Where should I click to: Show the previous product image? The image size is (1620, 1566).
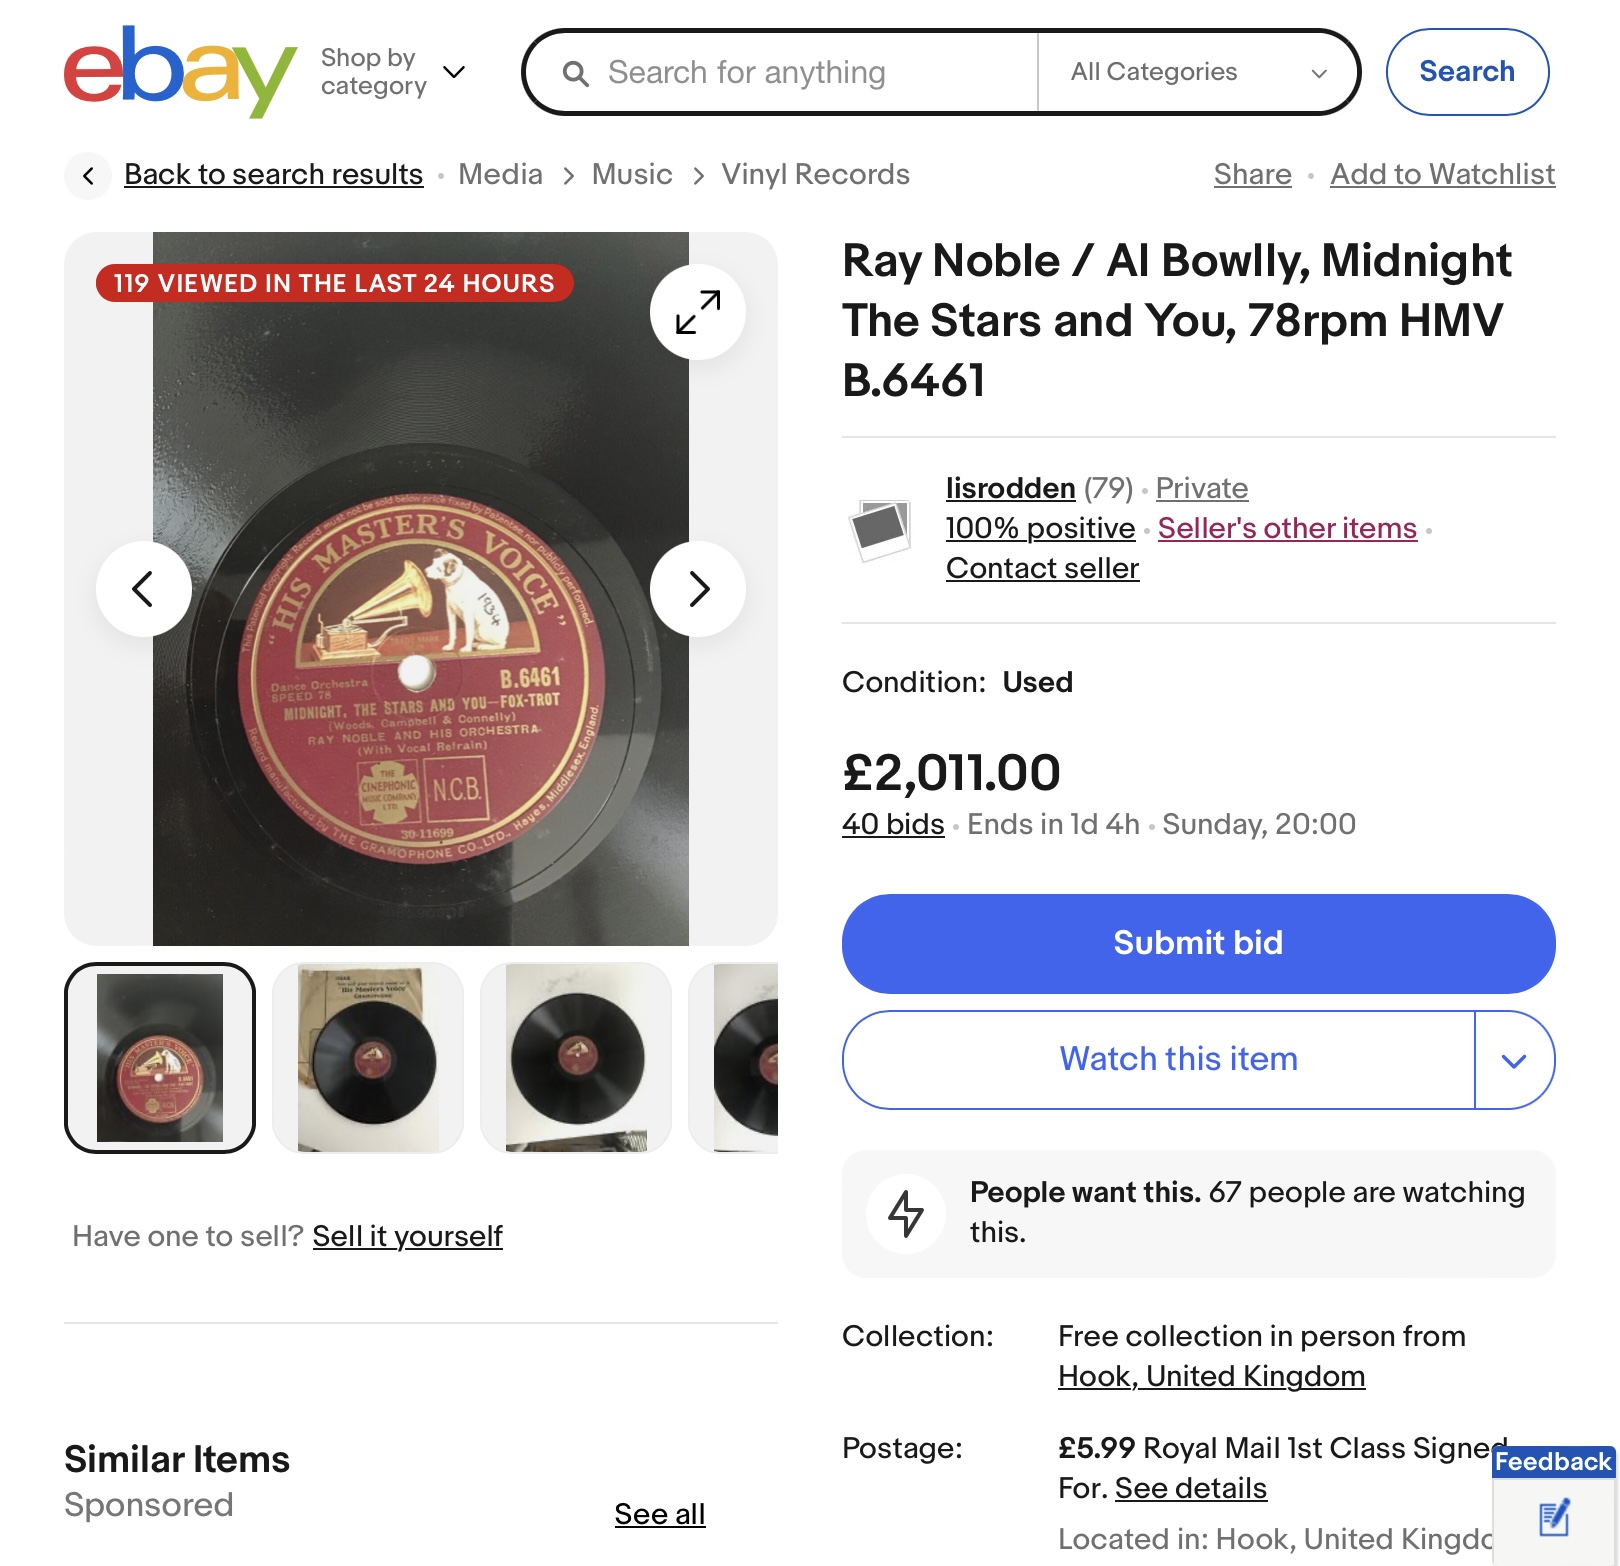click(x=144, y=589)
